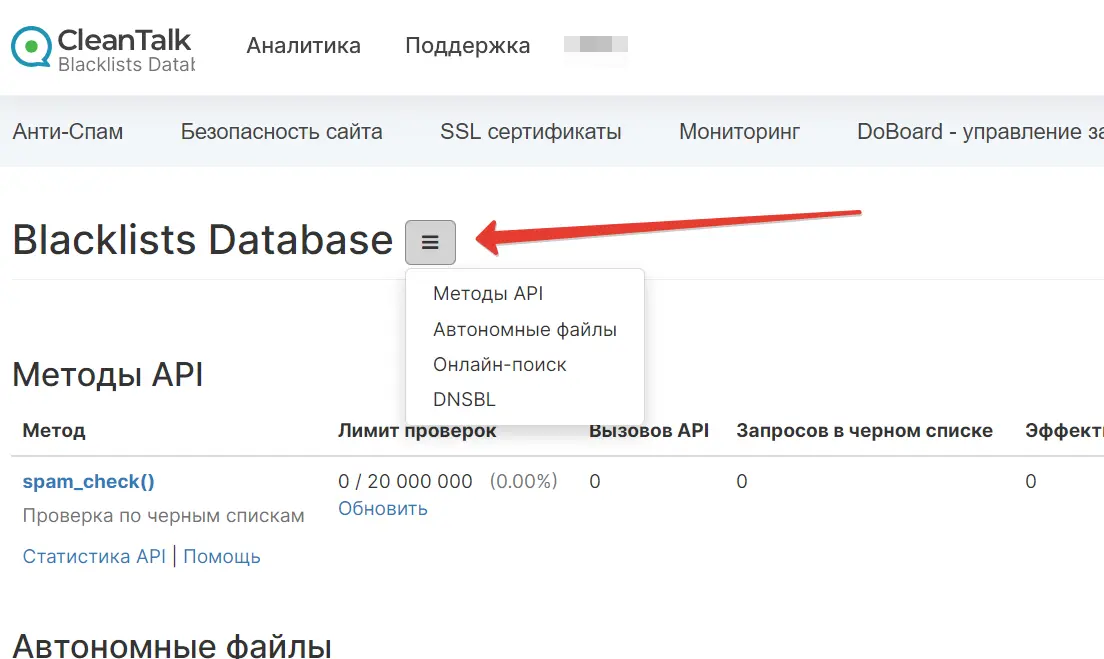Click the Blacklists Database page title

click(203, 240)
